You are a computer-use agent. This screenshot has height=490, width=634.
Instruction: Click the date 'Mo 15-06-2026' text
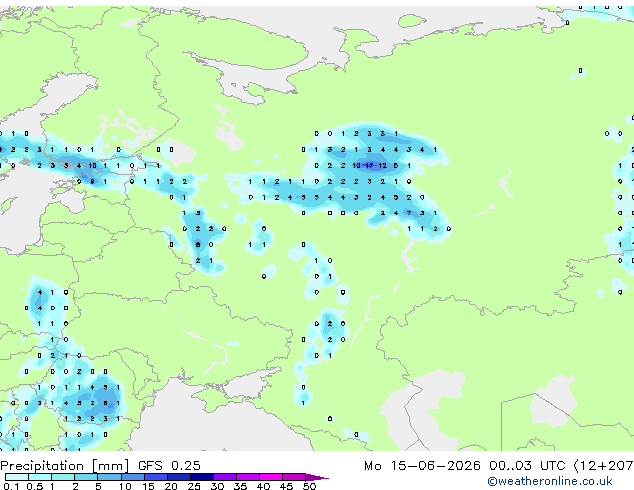click(x=422, y=466)
